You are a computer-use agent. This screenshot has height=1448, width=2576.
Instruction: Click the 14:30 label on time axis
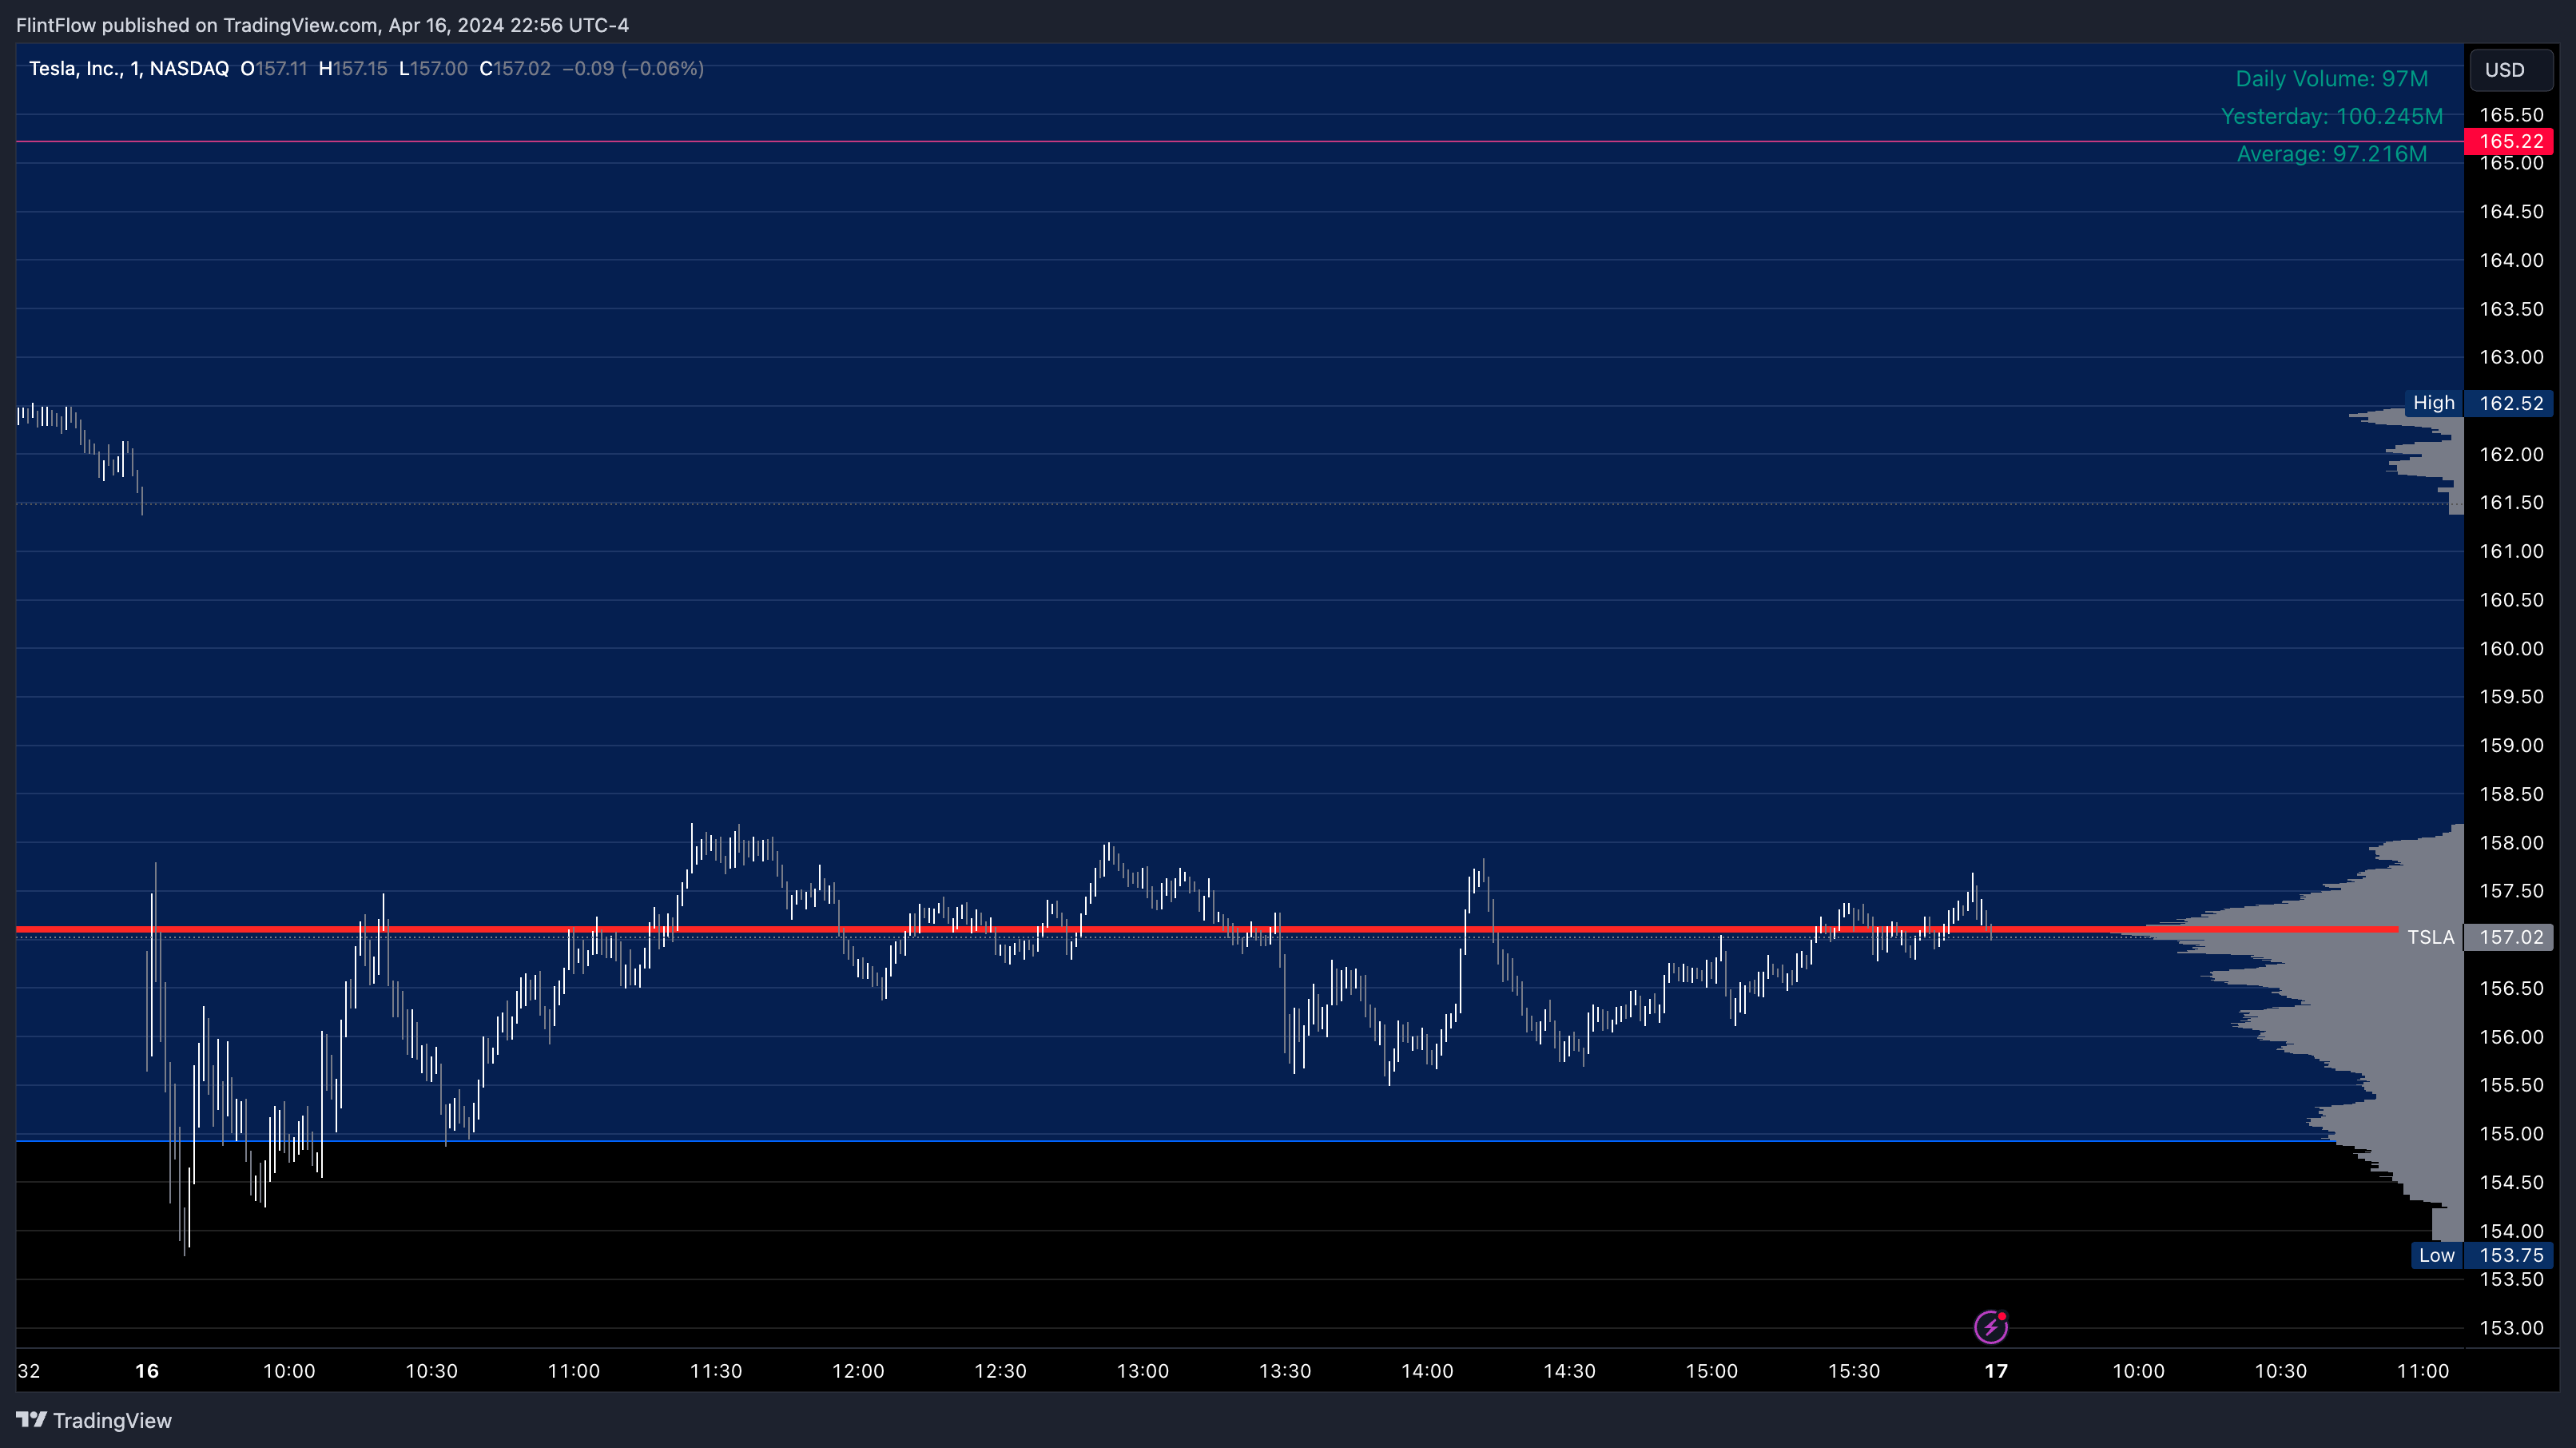pos(1569,1370)
